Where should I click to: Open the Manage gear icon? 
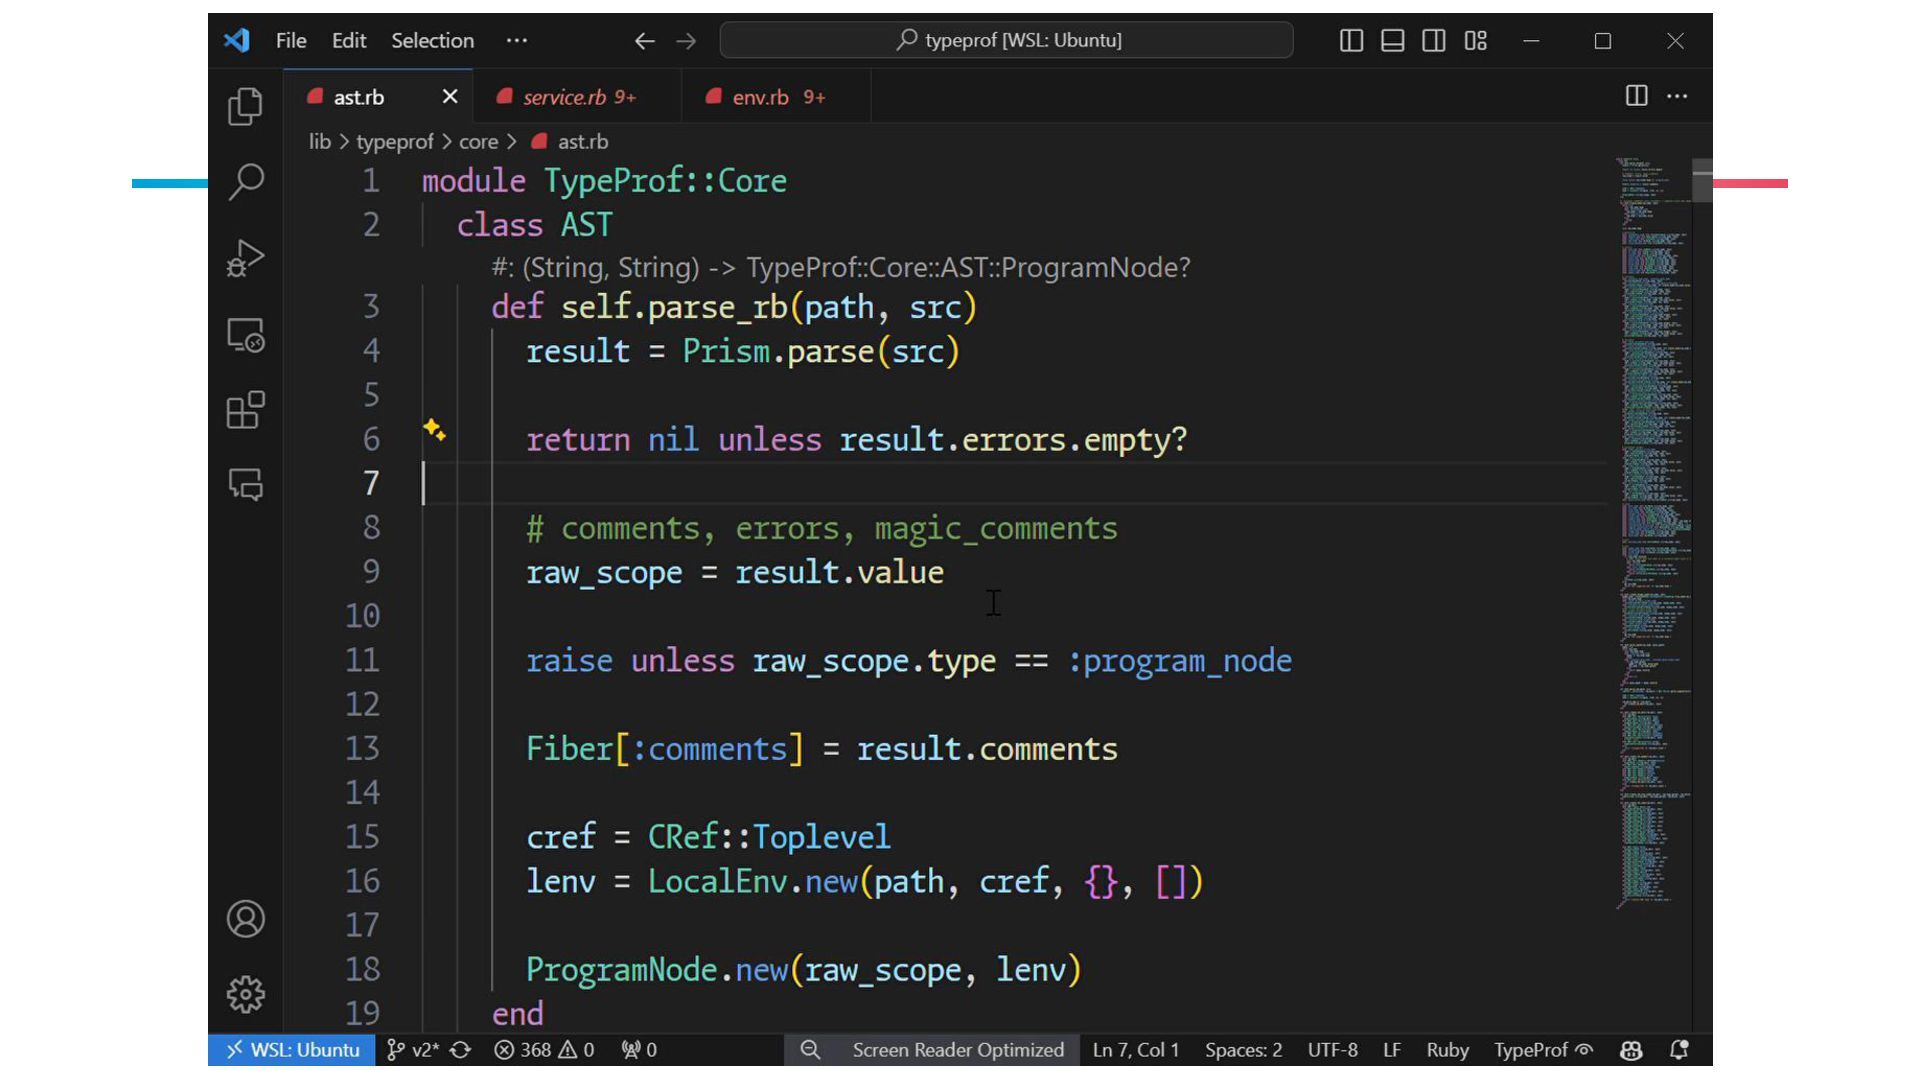[245, 994]
